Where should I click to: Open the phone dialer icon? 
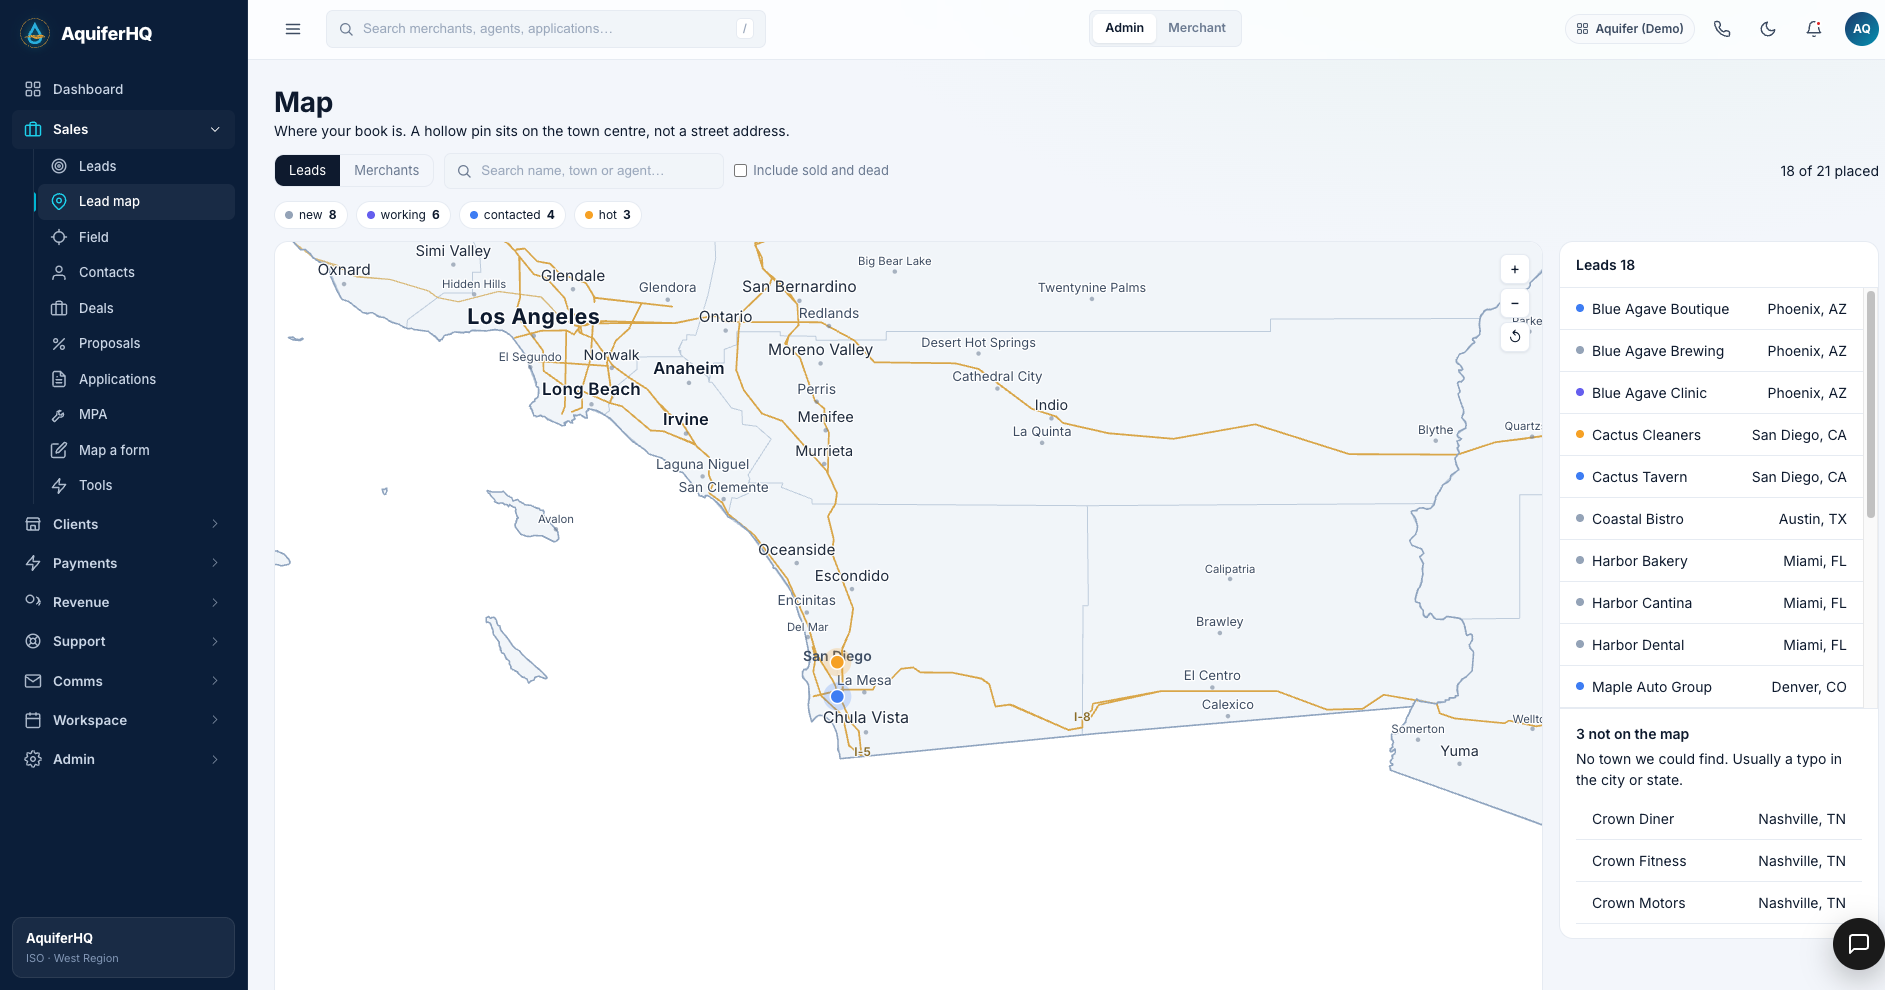coord(1722,29)
